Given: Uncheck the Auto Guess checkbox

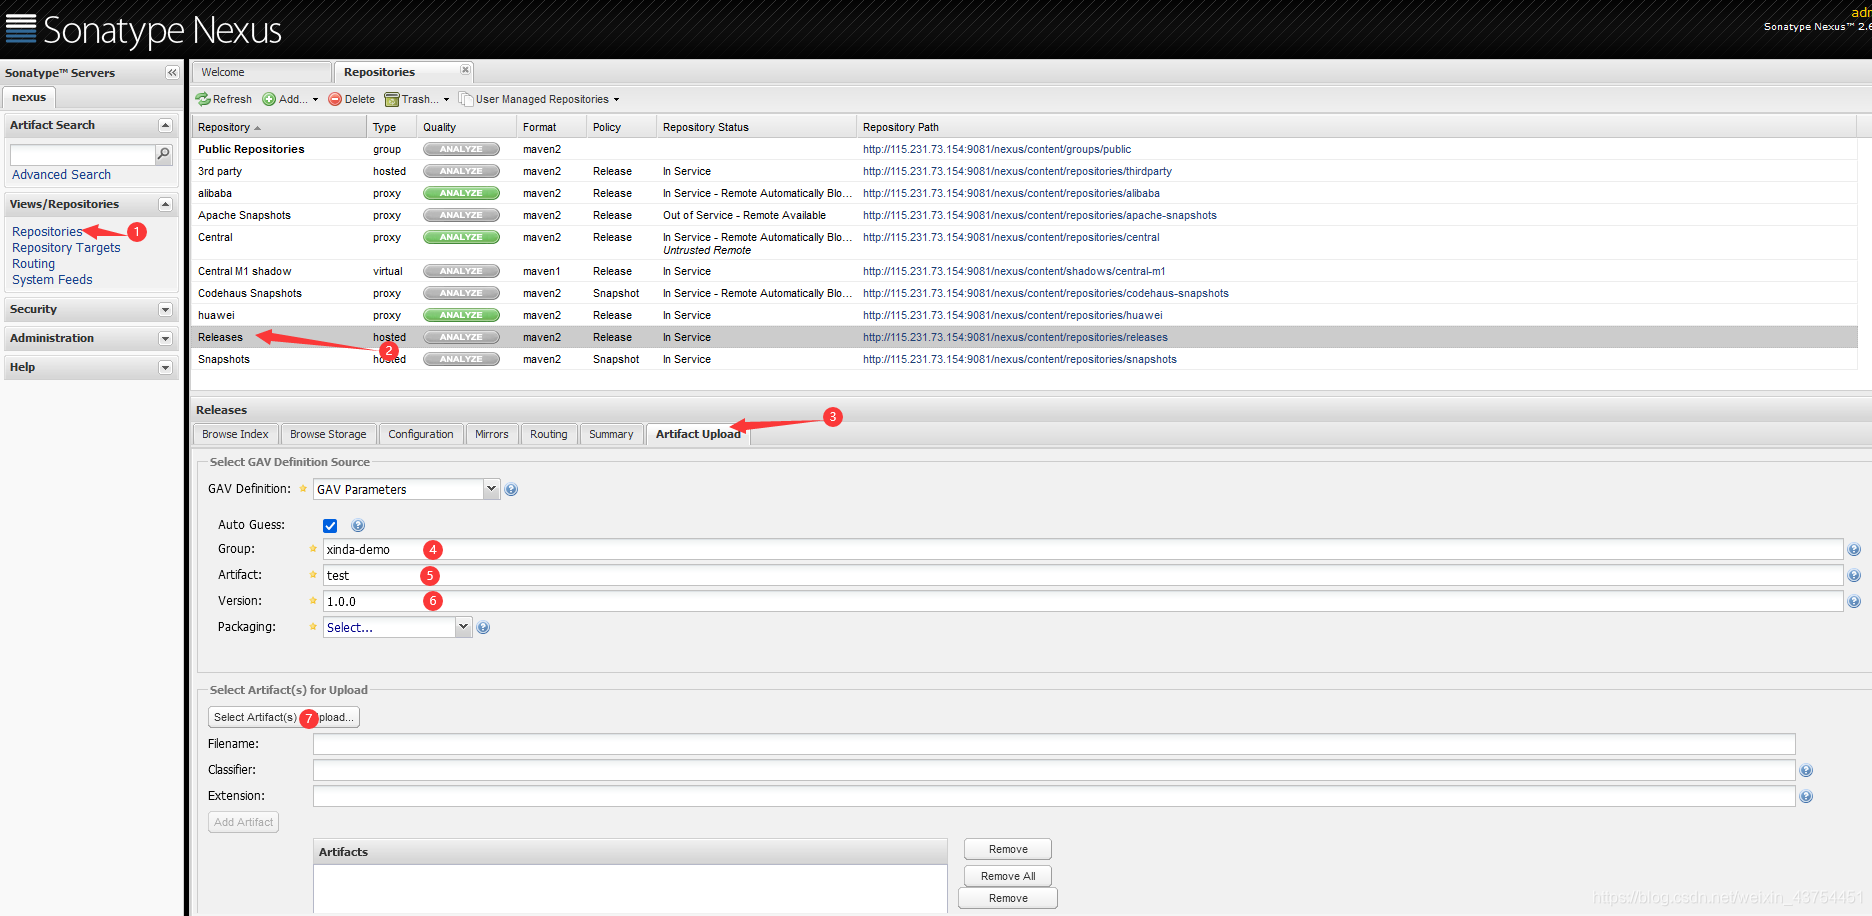Looking at the screenshot, I should point(330,526).
